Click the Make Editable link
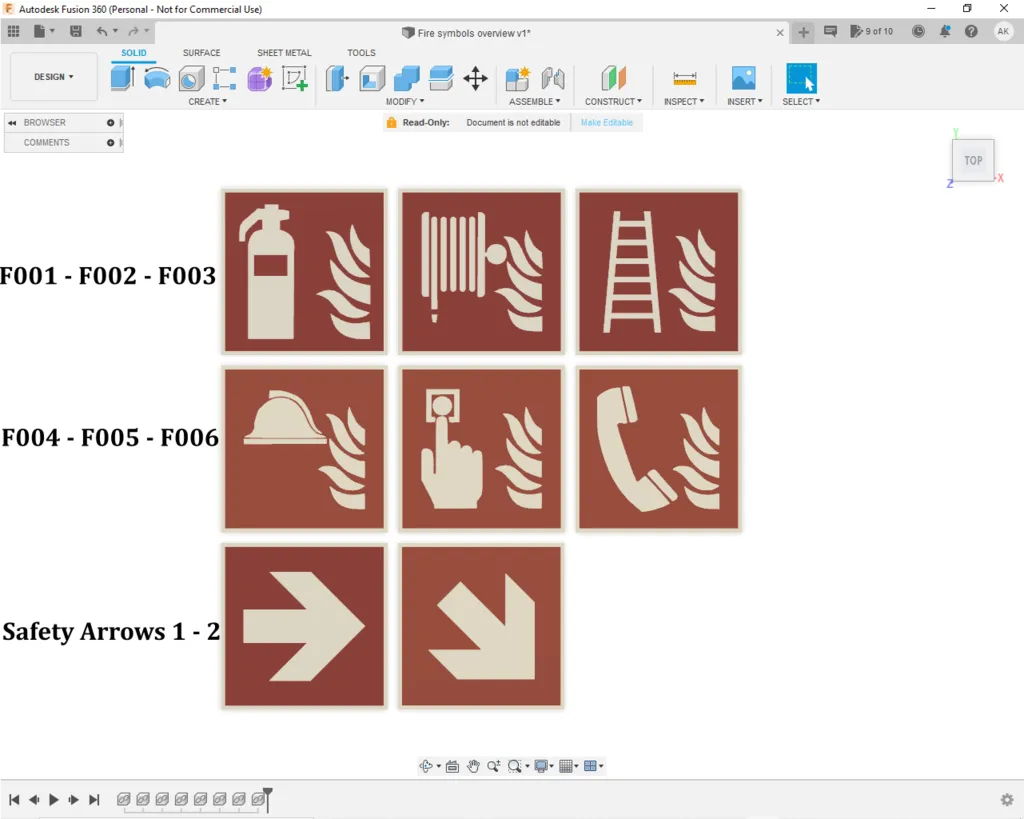Screen dimensions: 1024x819 coord(607,121)
